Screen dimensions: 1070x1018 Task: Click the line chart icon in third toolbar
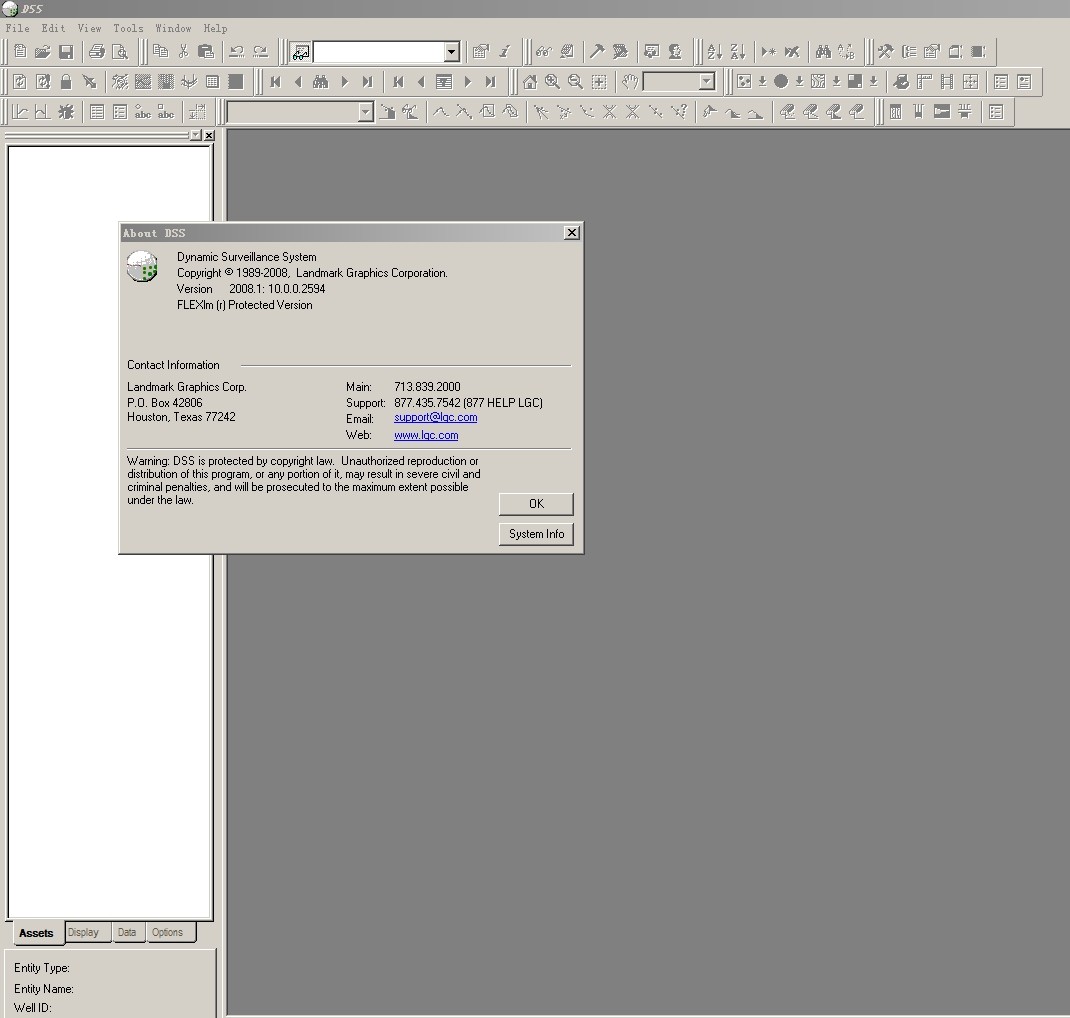click(x=20, y=112)
